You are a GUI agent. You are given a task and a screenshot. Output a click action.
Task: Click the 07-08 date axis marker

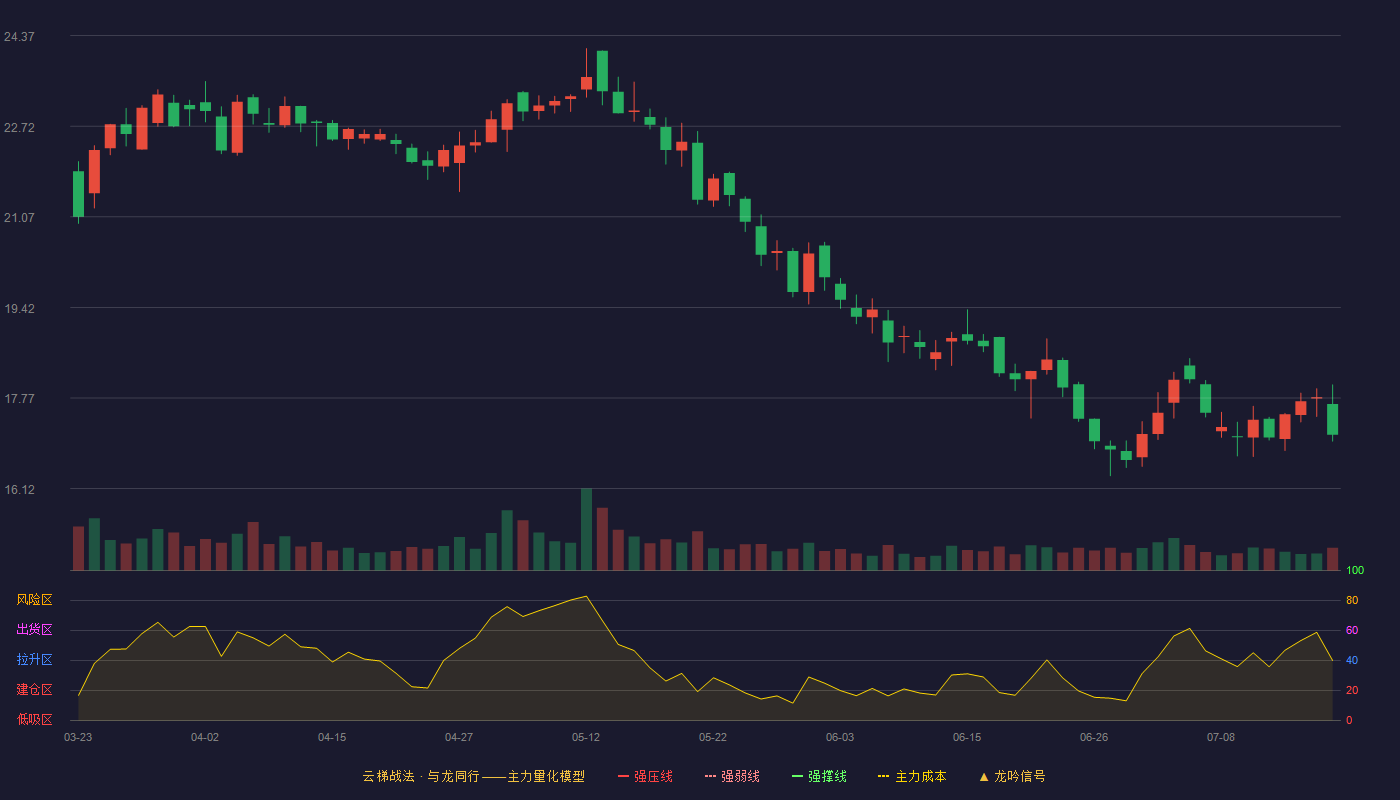pos(1221,737)
